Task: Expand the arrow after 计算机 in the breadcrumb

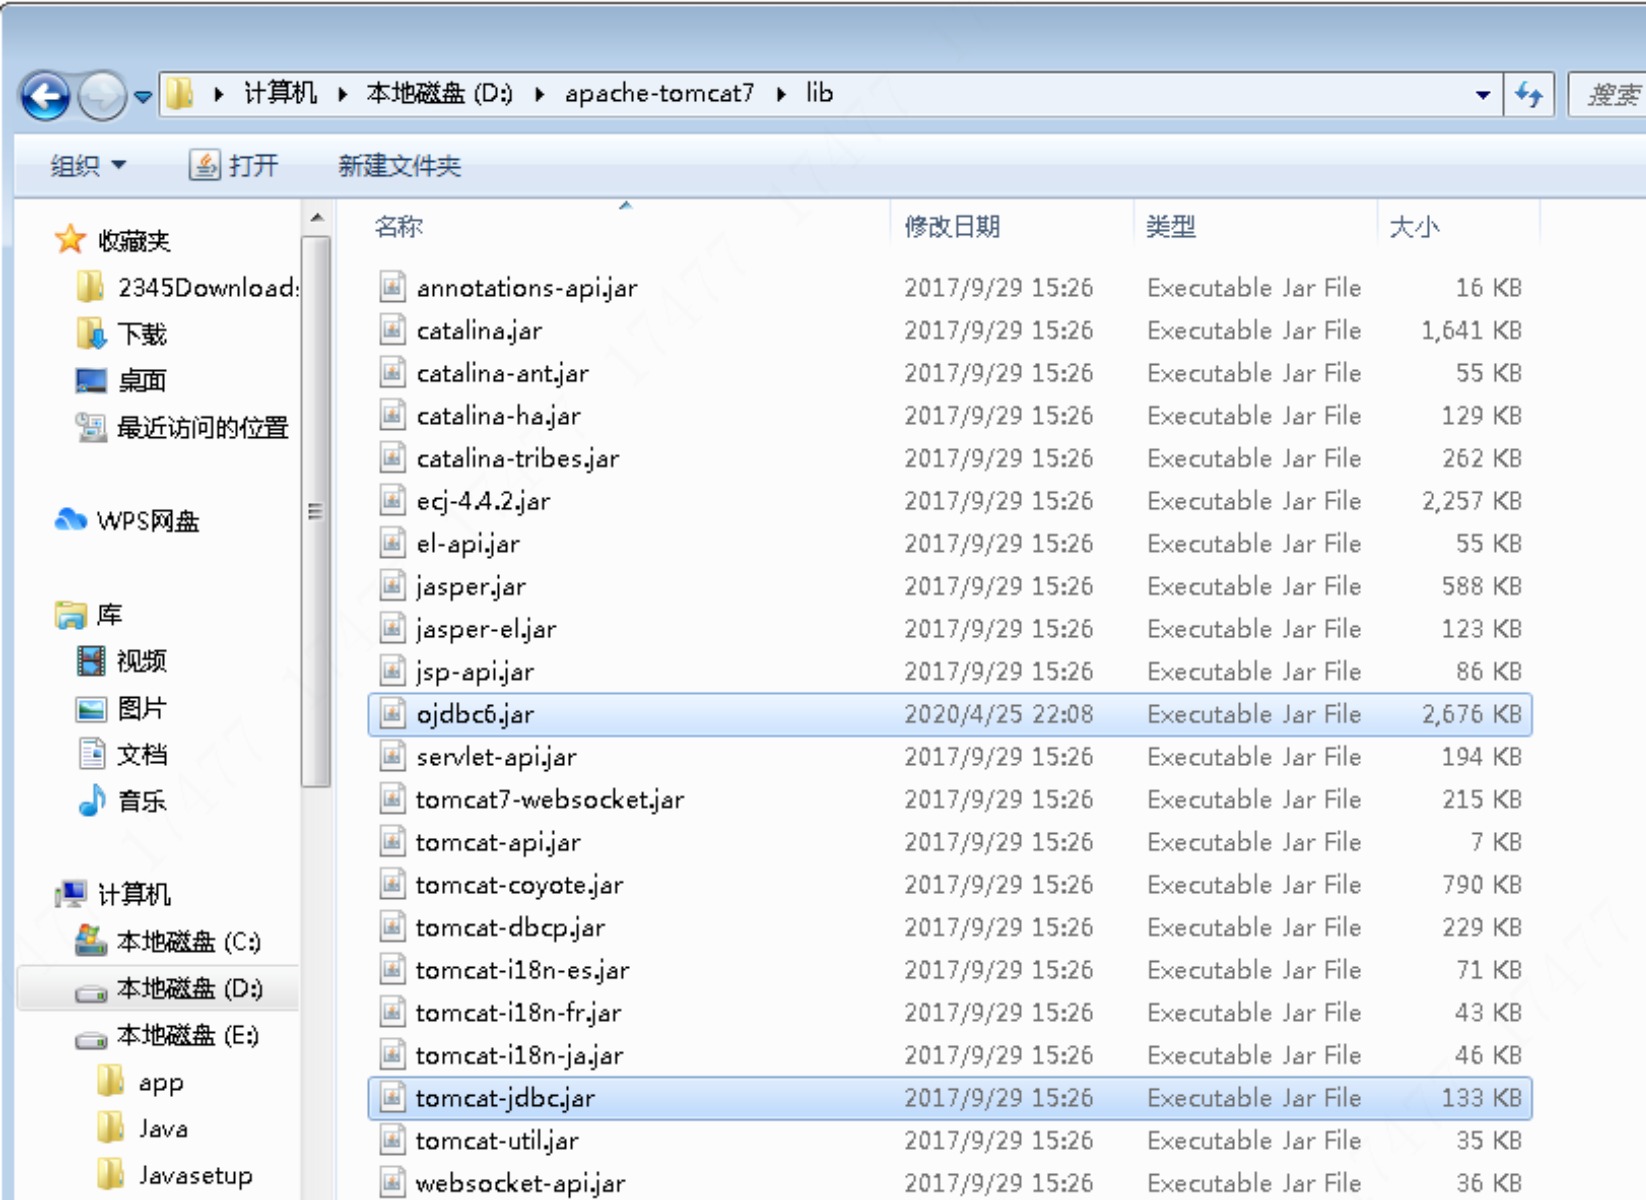Action: (x=342, y=95)
